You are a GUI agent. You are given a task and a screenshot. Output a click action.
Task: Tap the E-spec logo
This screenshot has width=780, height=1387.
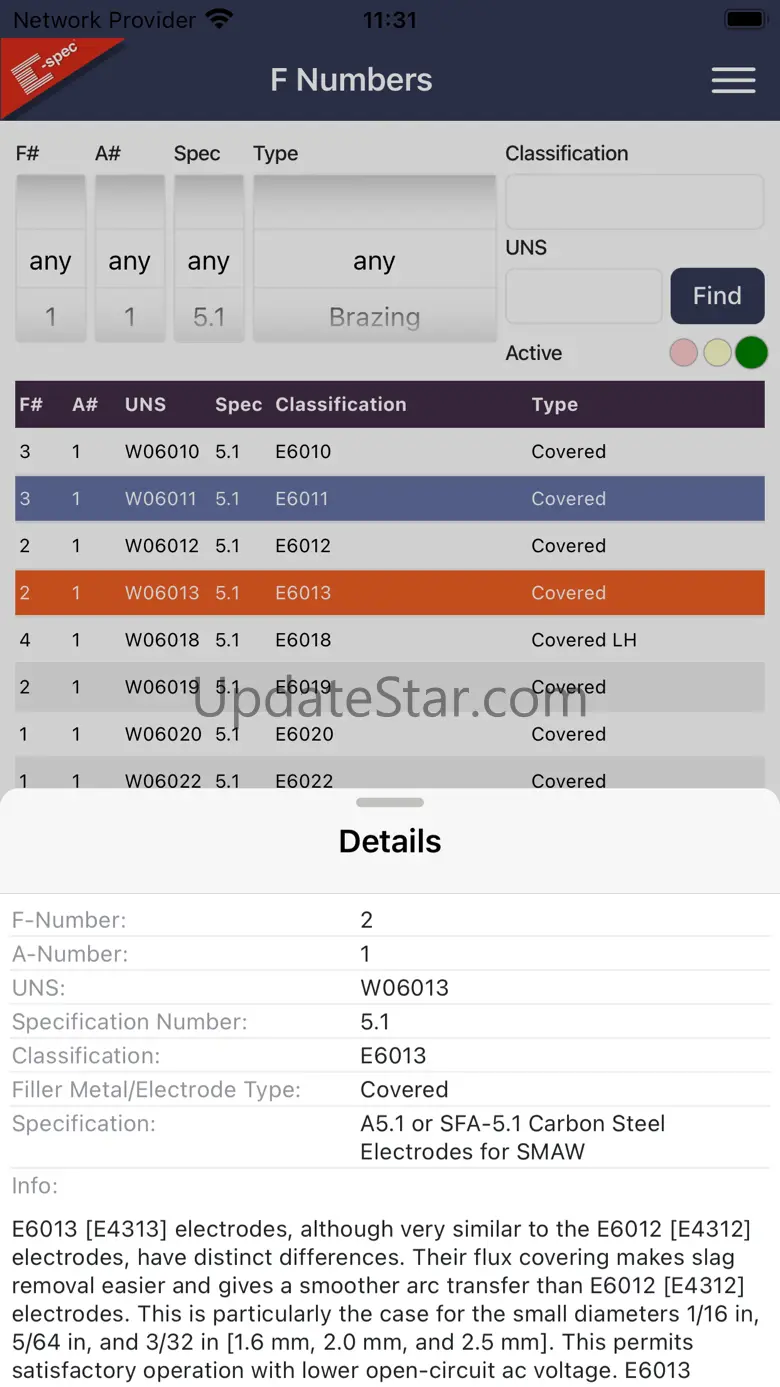(x=50, y=72)
